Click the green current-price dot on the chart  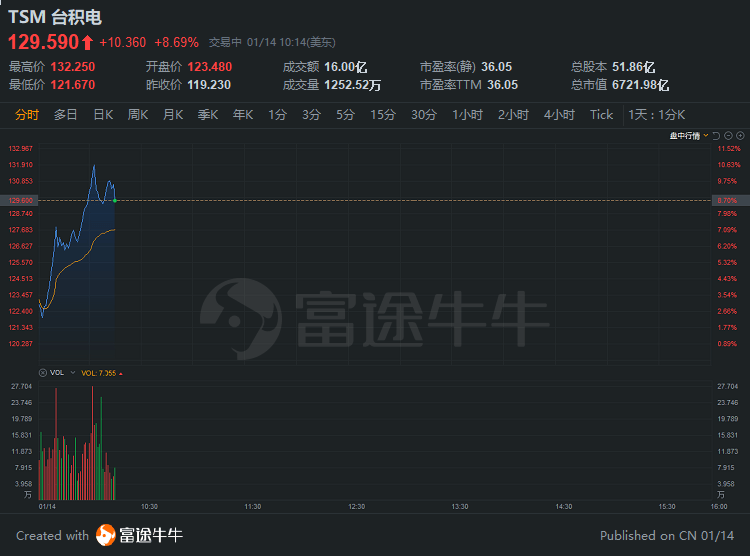[x=115, y=200]
